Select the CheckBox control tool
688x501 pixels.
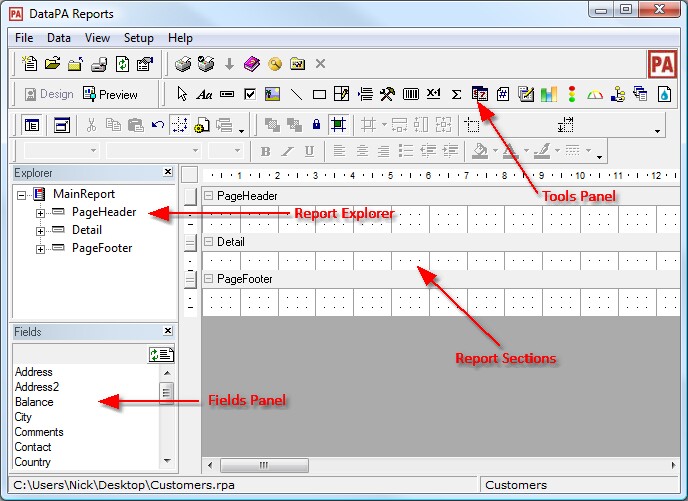point(250,94)
